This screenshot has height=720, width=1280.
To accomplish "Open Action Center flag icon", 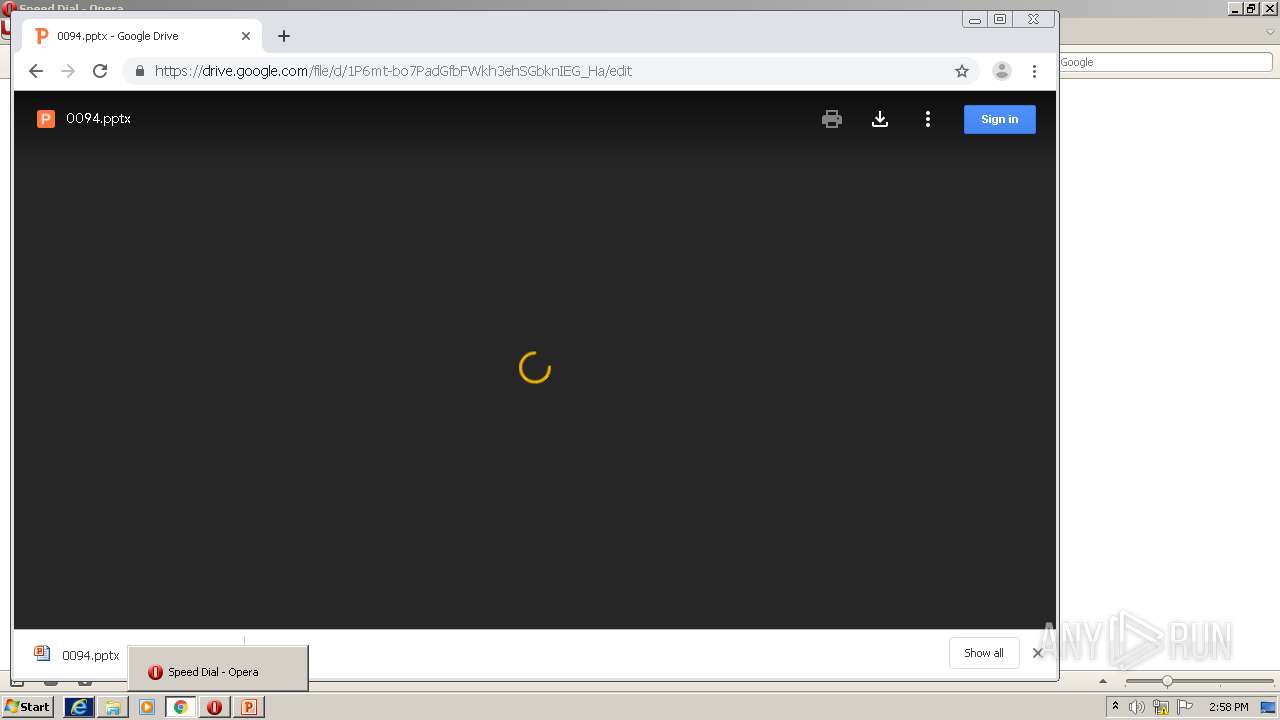I will (1185, 707).
